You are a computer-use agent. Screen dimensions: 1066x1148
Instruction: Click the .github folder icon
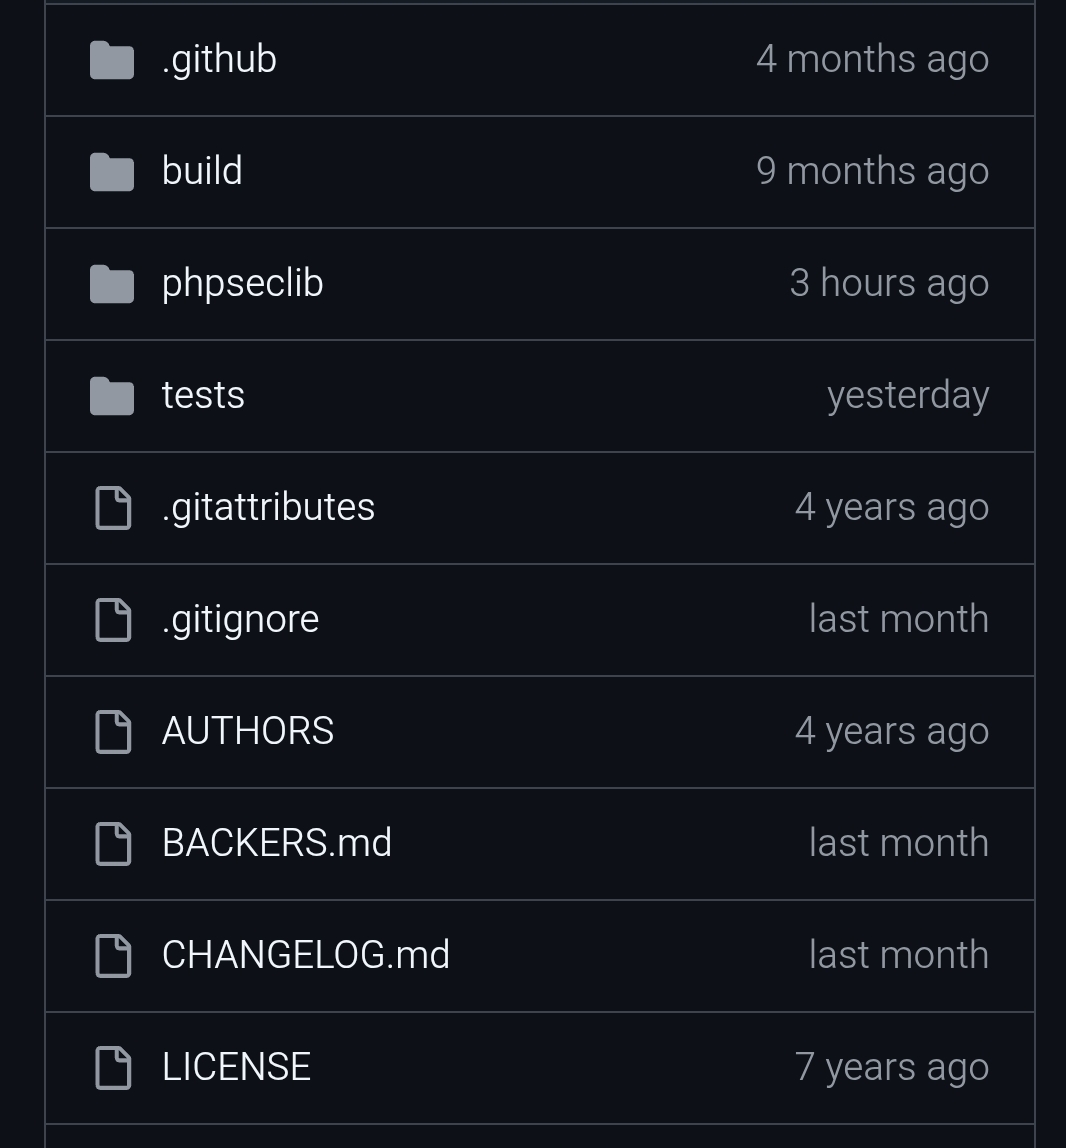coord(112,60)
